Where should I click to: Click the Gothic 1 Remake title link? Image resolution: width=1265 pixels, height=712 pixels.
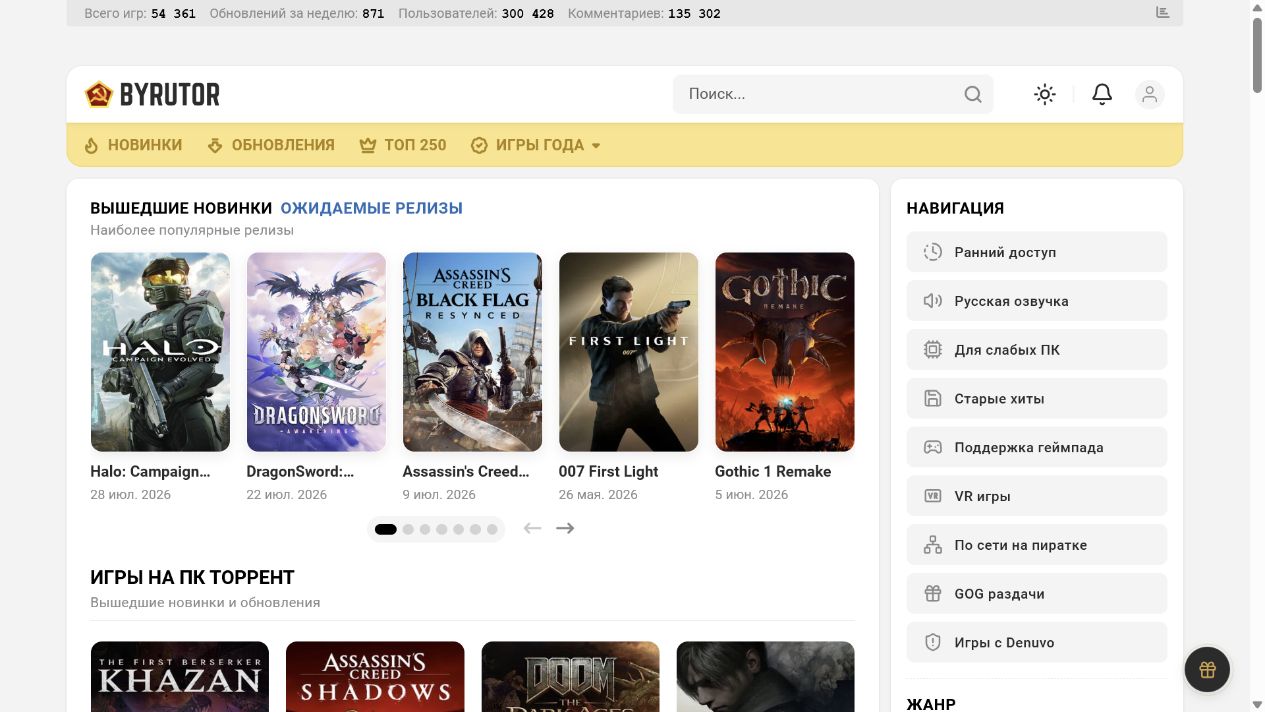pyautogui.click(x=773, y=471)
